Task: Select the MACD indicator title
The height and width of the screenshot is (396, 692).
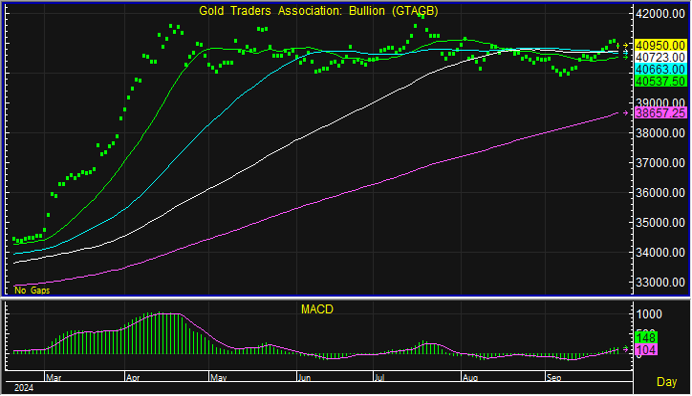Action: click(317, 309)
